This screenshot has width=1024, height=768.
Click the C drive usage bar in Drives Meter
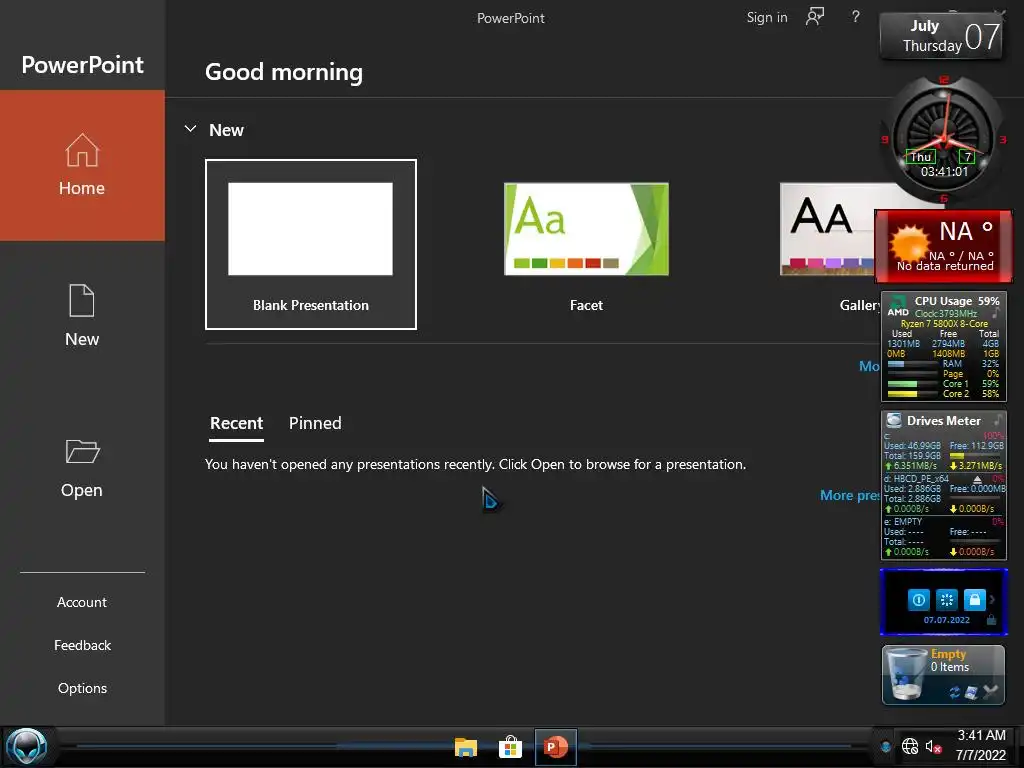976,456
